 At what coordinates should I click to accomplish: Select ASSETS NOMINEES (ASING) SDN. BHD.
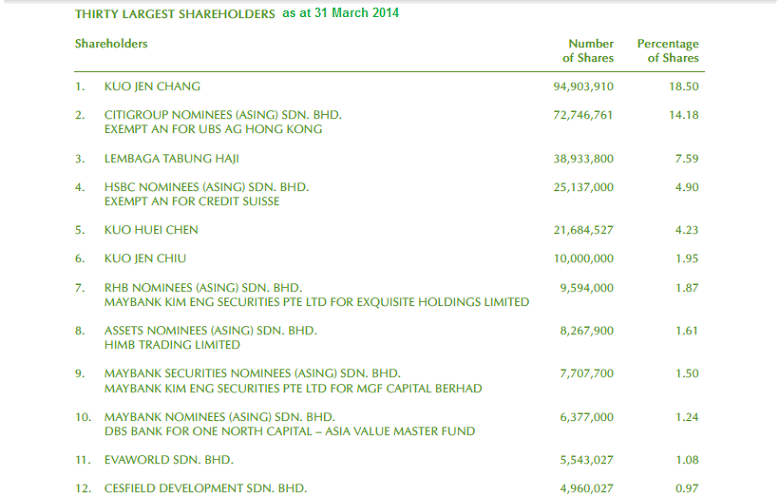(x=211, y=331)
